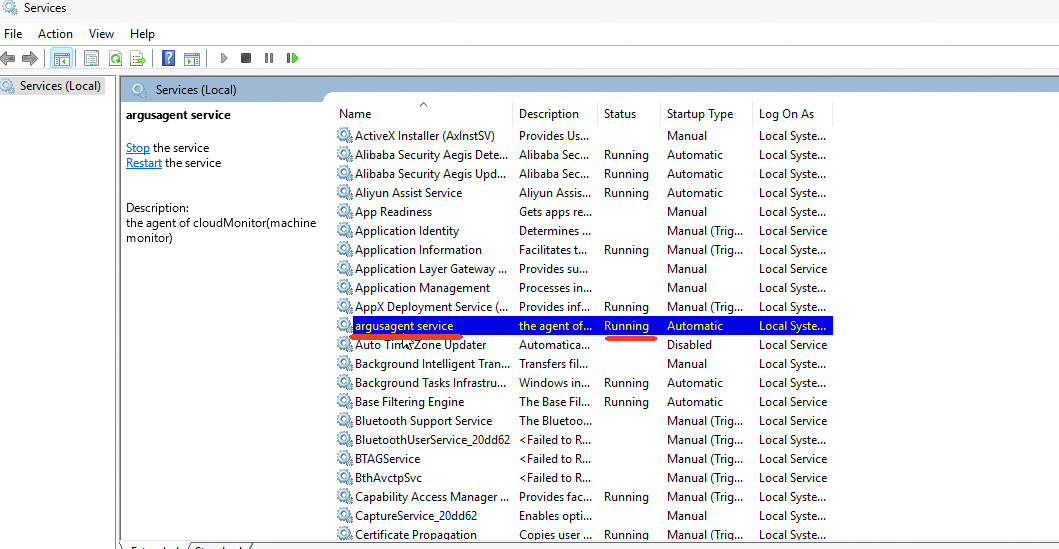This screenshot has height=549, width=1059.
Task: Click the Refresh toolbar icon
Action: [115, 59]
